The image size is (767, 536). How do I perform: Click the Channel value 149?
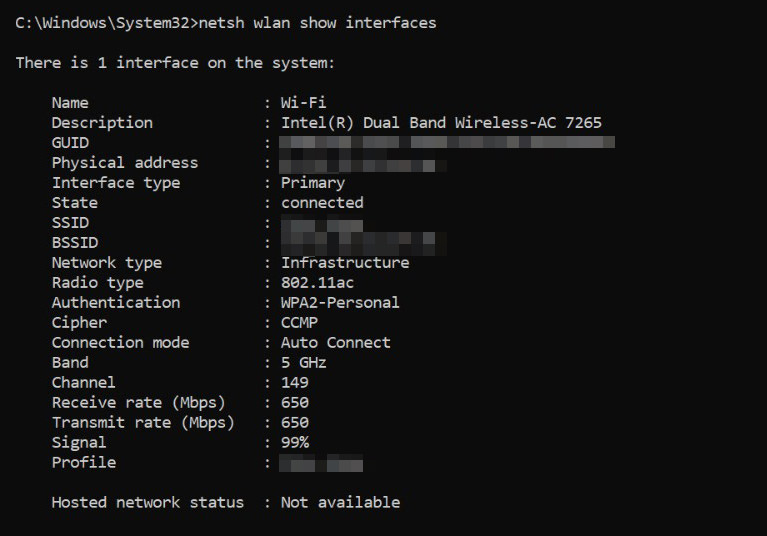[294, 383]
